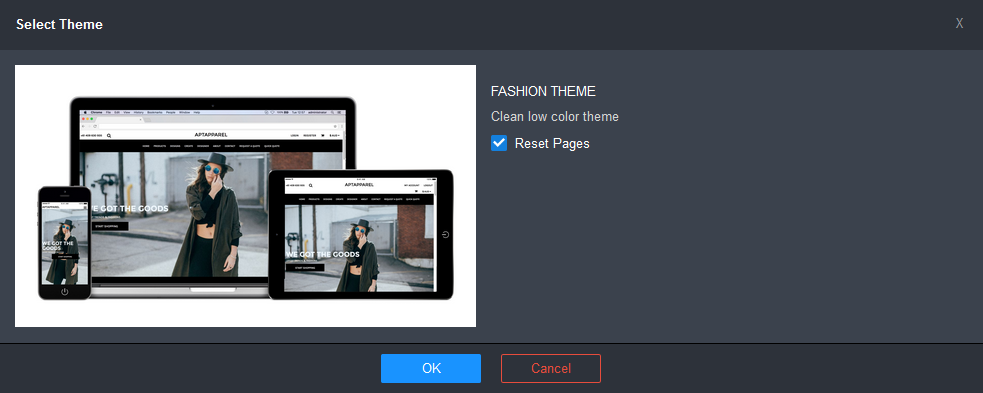Cancel the theme selection dialog
The image size is (983, 393).
point(550,369)
